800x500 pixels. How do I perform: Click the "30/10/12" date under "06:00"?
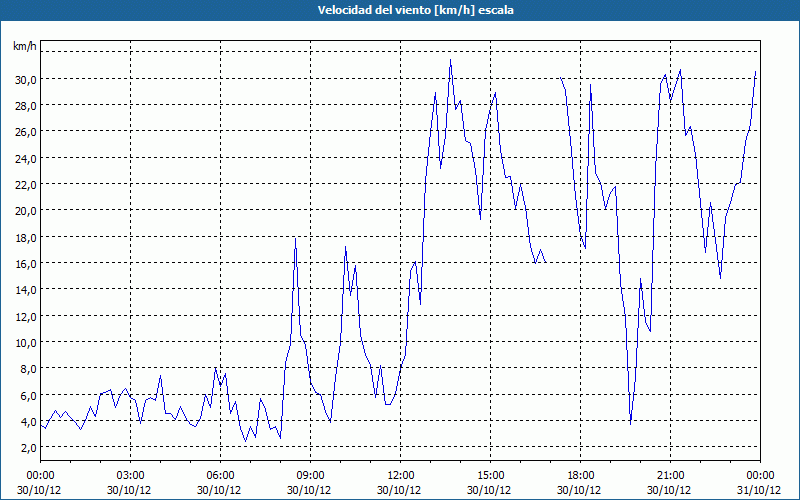tap(219, 490)
